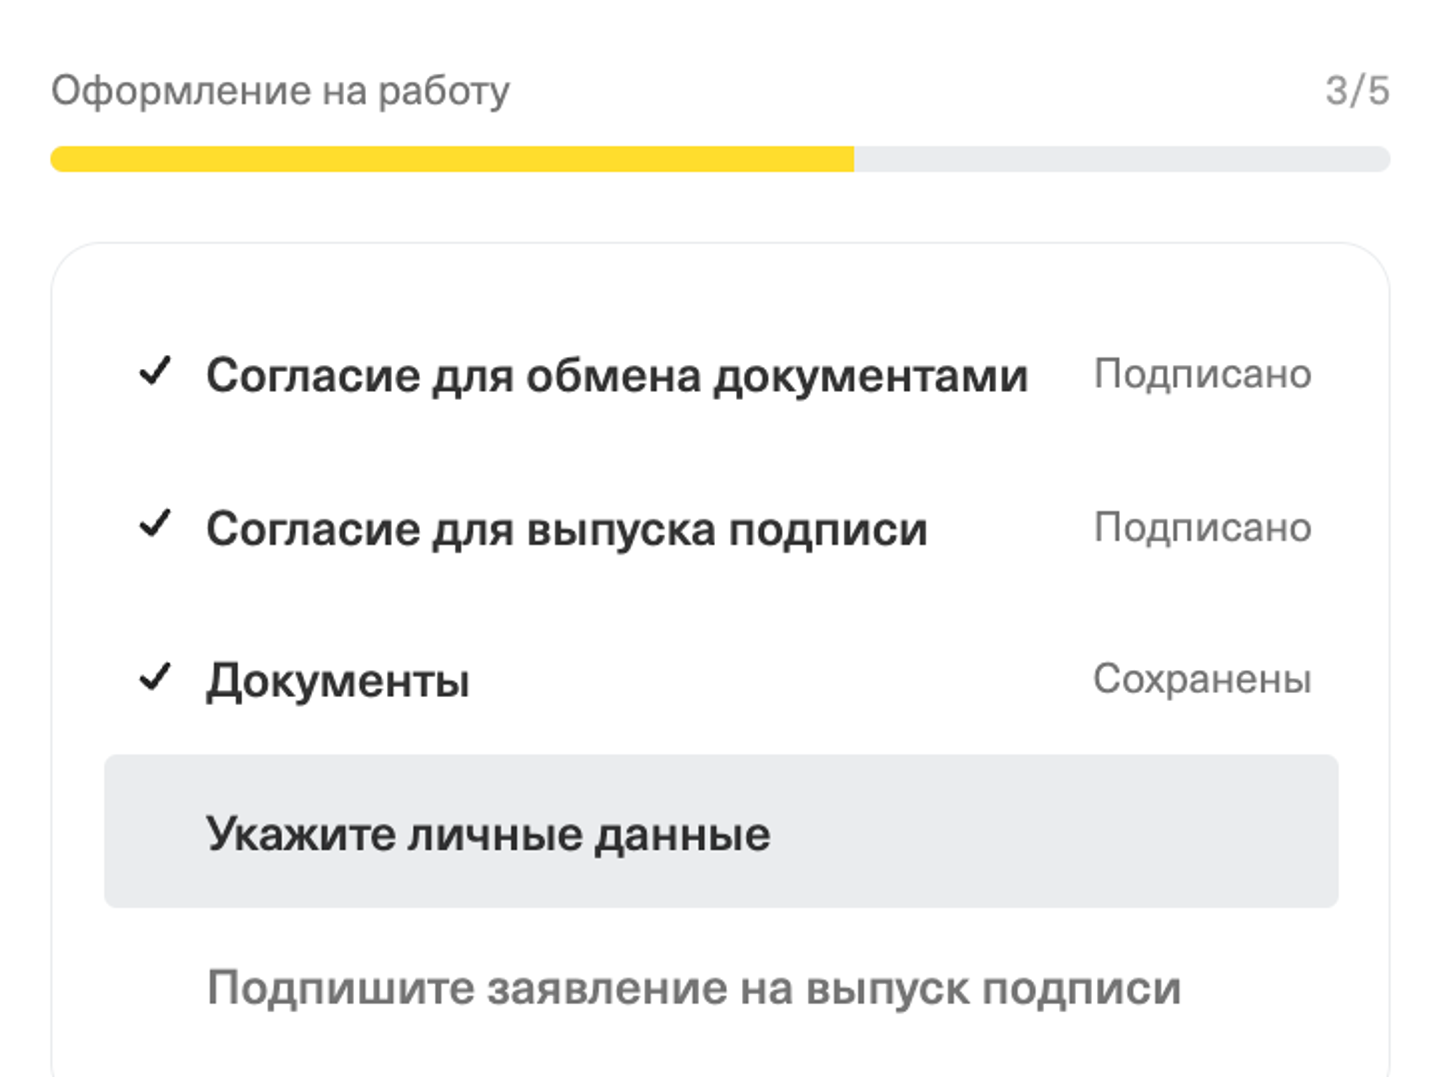This screenshot has height=1077, width=1440.
Task: Click the word "документами" in first step
Action: (x=870, y=376)
